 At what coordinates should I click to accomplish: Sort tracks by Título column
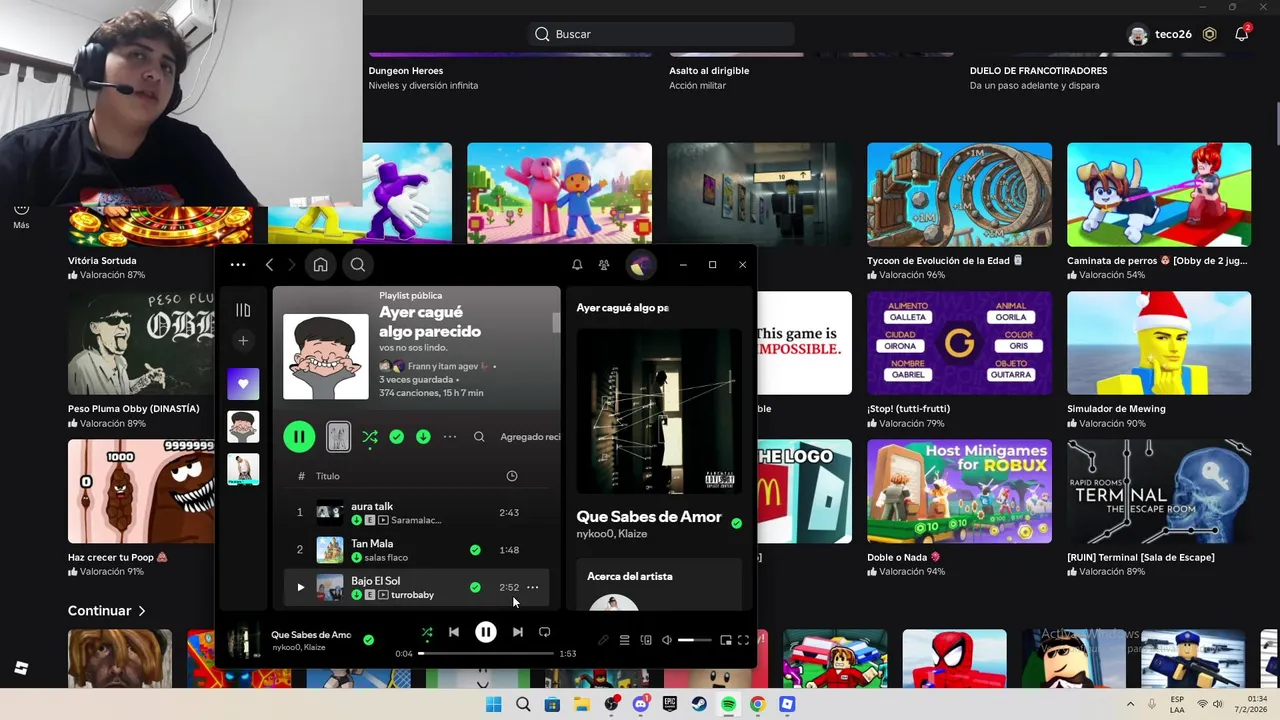pos(328,476)
